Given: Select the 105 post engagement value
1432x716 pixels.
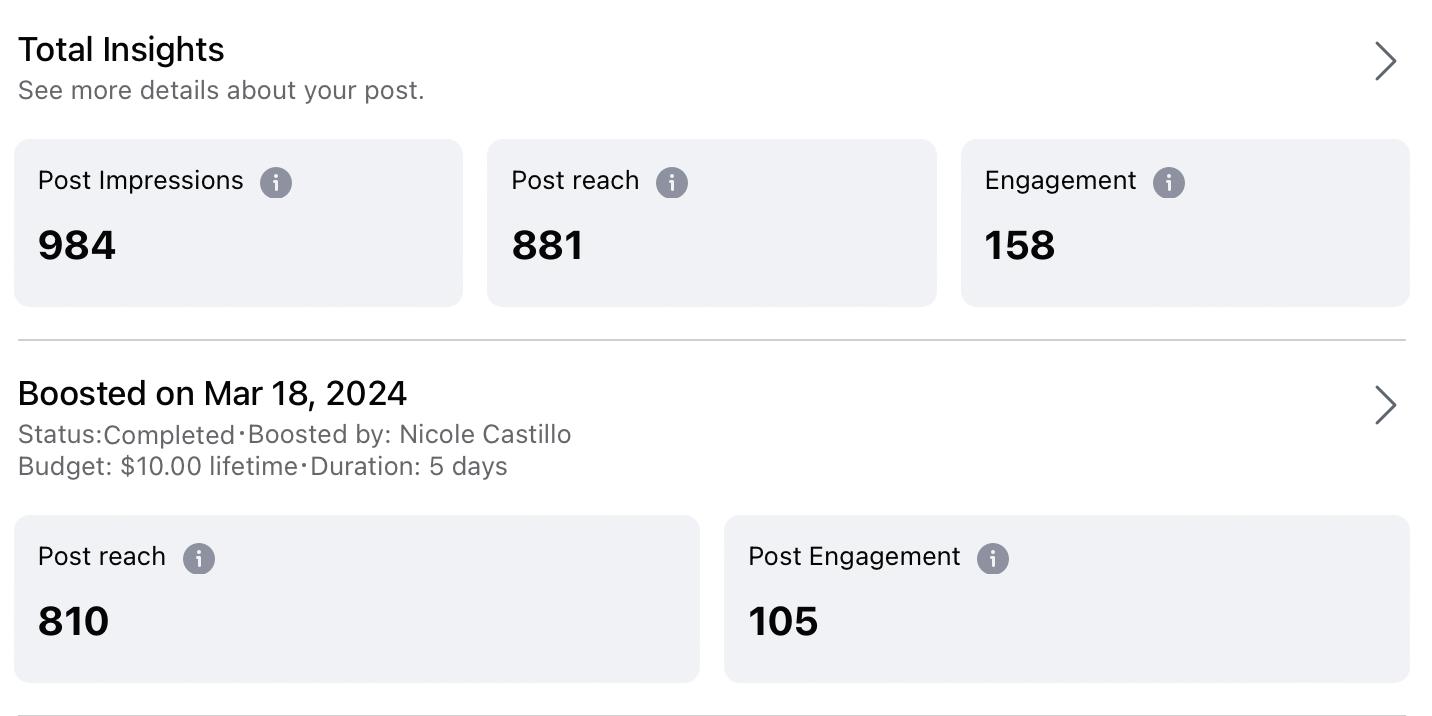Looking at the screenshot, I should coord(783,622).
